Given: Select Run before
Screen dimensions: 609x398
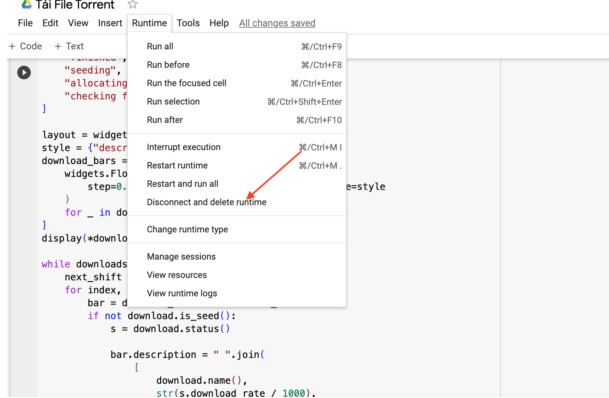Looking at the screenshot, I should tap(237, 64).
